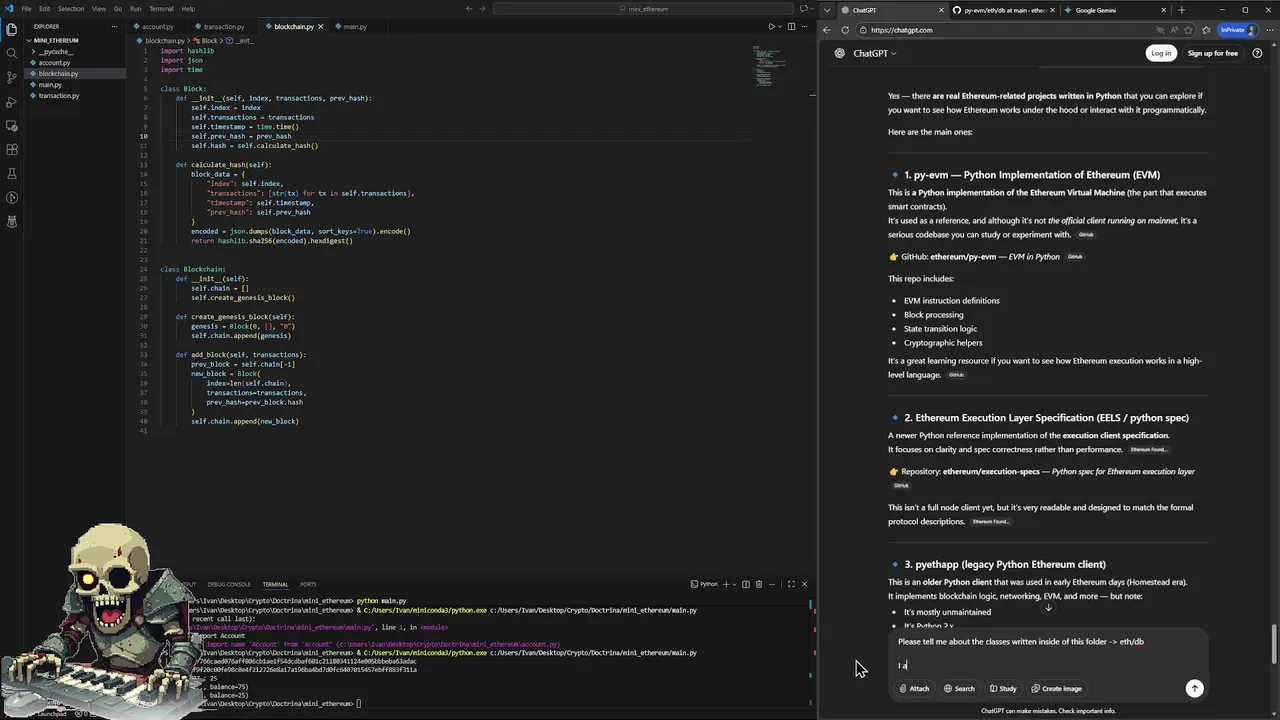
Task: Split the editor to the right
Action: point(791,26)
